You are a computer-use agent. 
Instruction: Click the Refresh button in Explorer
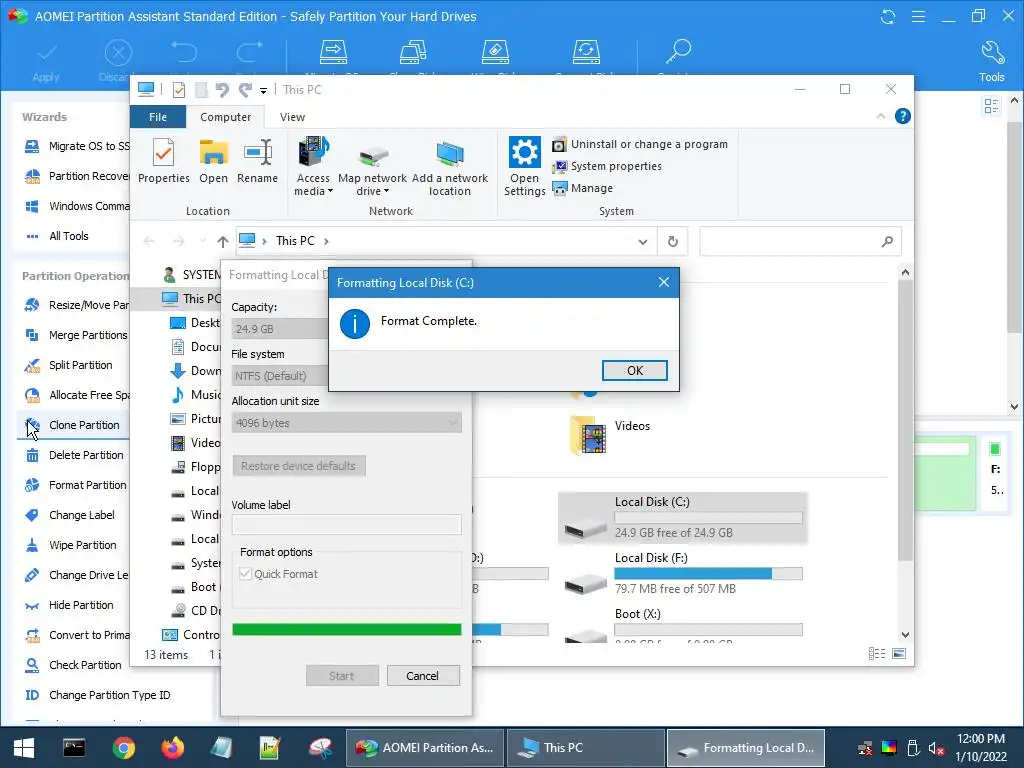pyautogui.click(x=673, y=242)
